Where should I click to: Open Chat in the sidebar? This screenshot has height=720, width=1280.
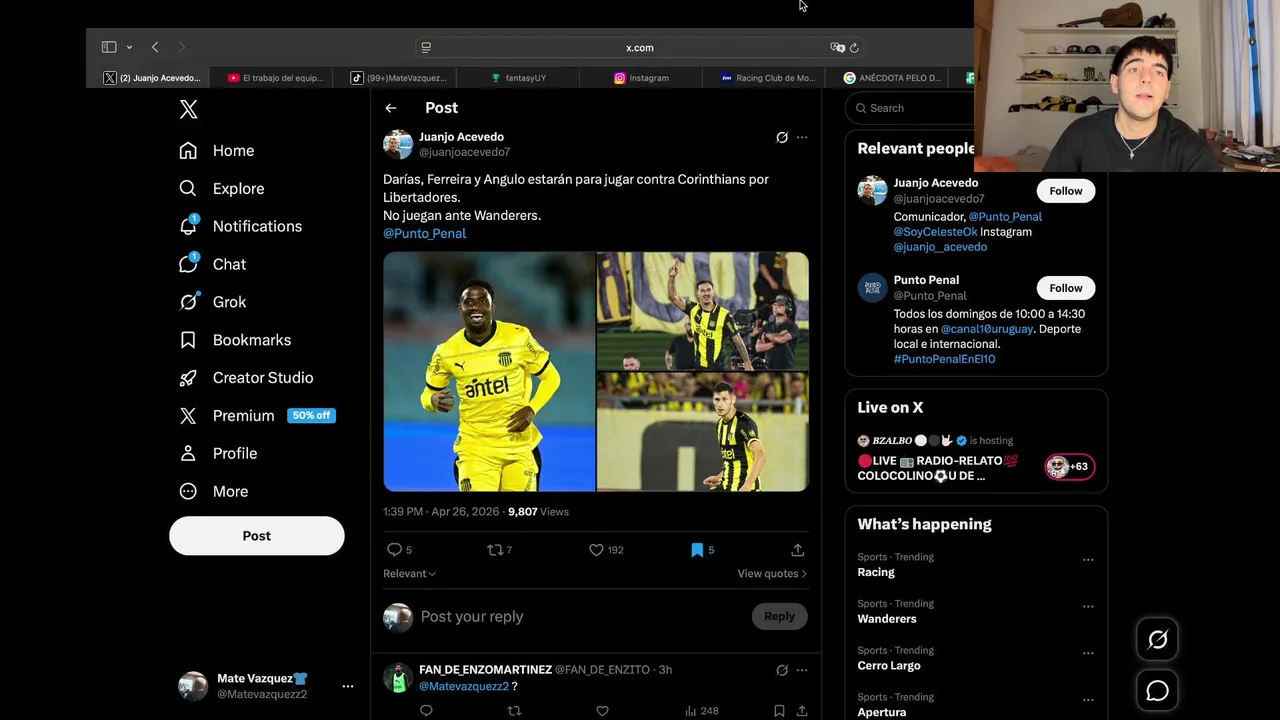(x=212, y=264)
